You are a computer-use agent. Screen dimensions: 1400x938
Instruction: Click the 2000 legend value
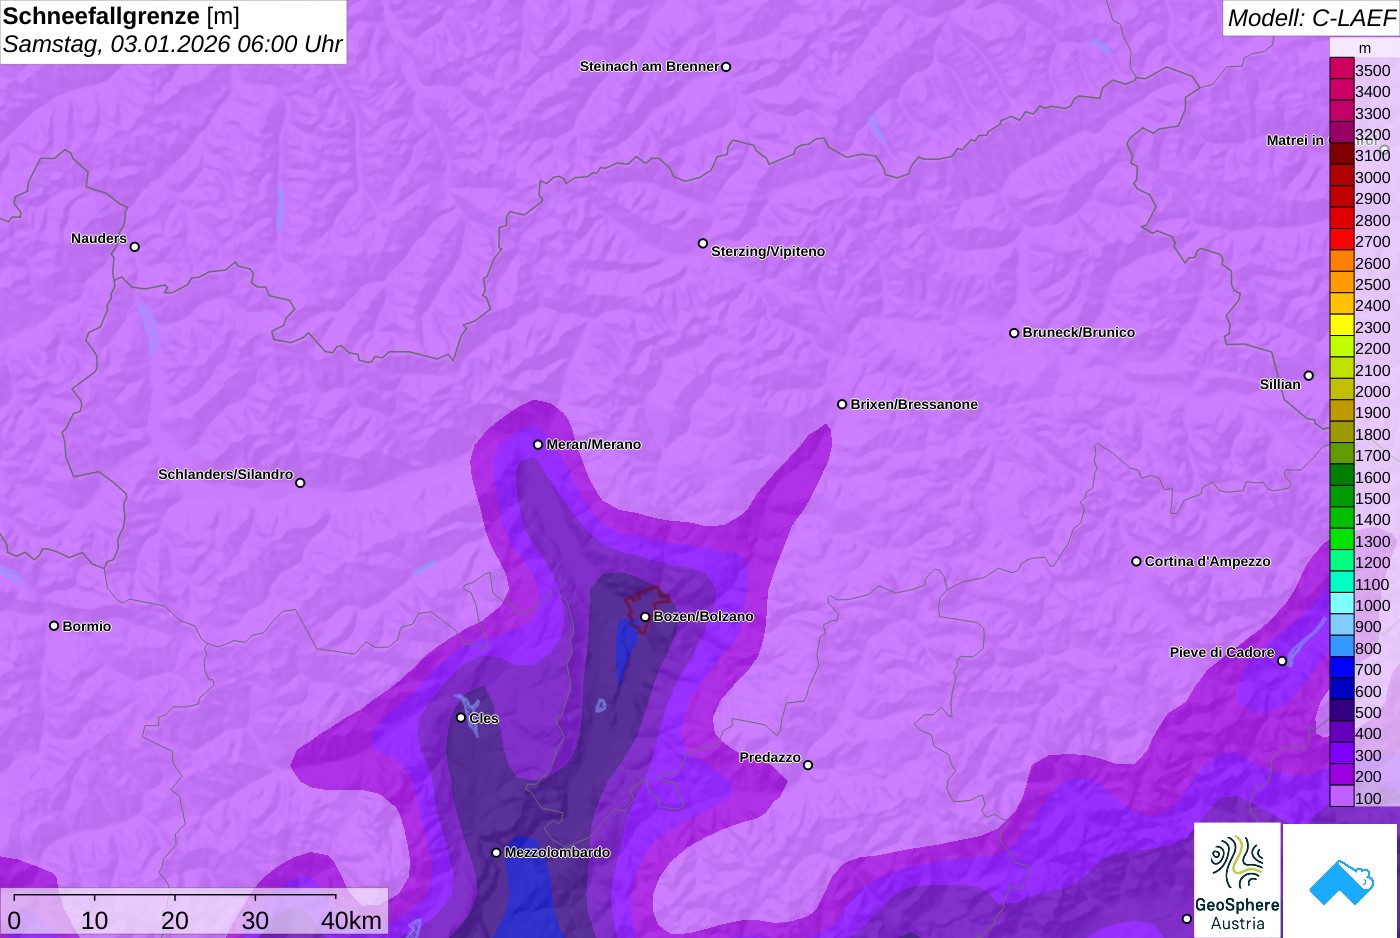coord(1373,392)
